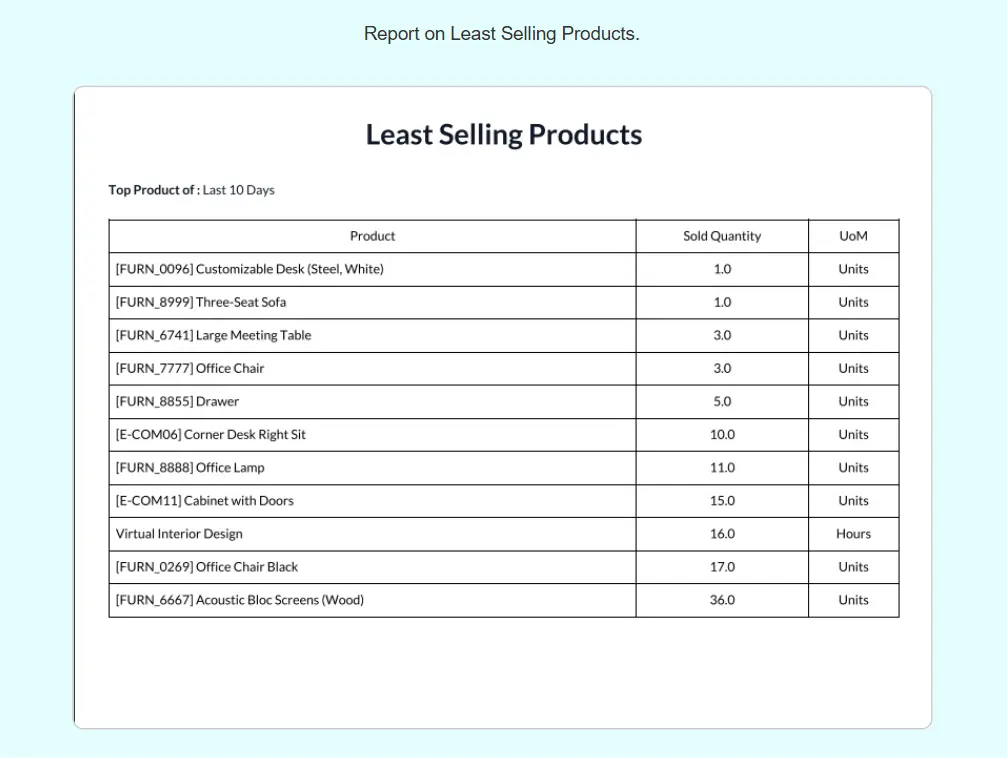
Task: Select the Virtual Interior Design product
Action: [179, 533]
